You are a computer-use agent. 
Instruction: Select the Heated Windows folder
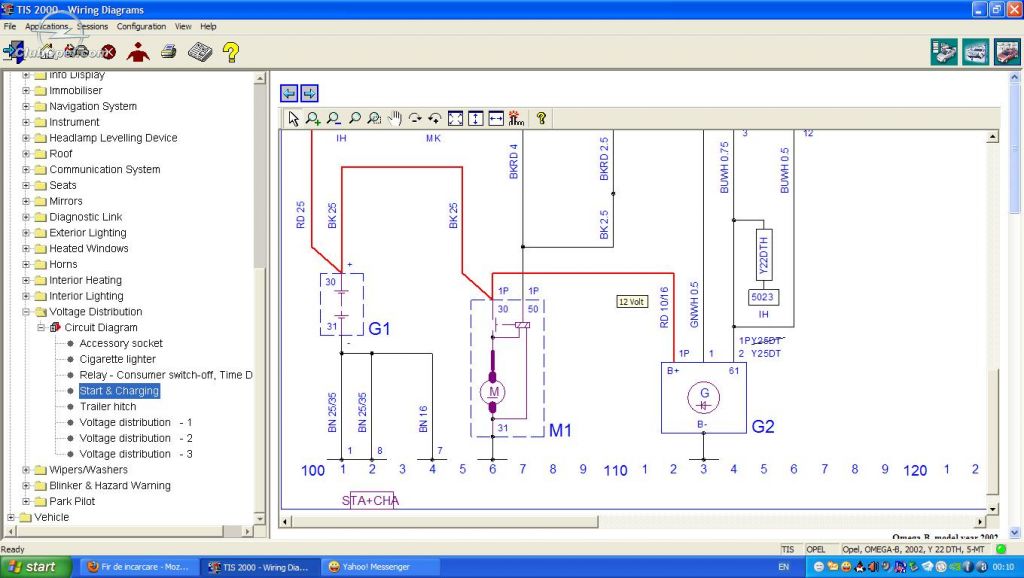pos(89,248)
